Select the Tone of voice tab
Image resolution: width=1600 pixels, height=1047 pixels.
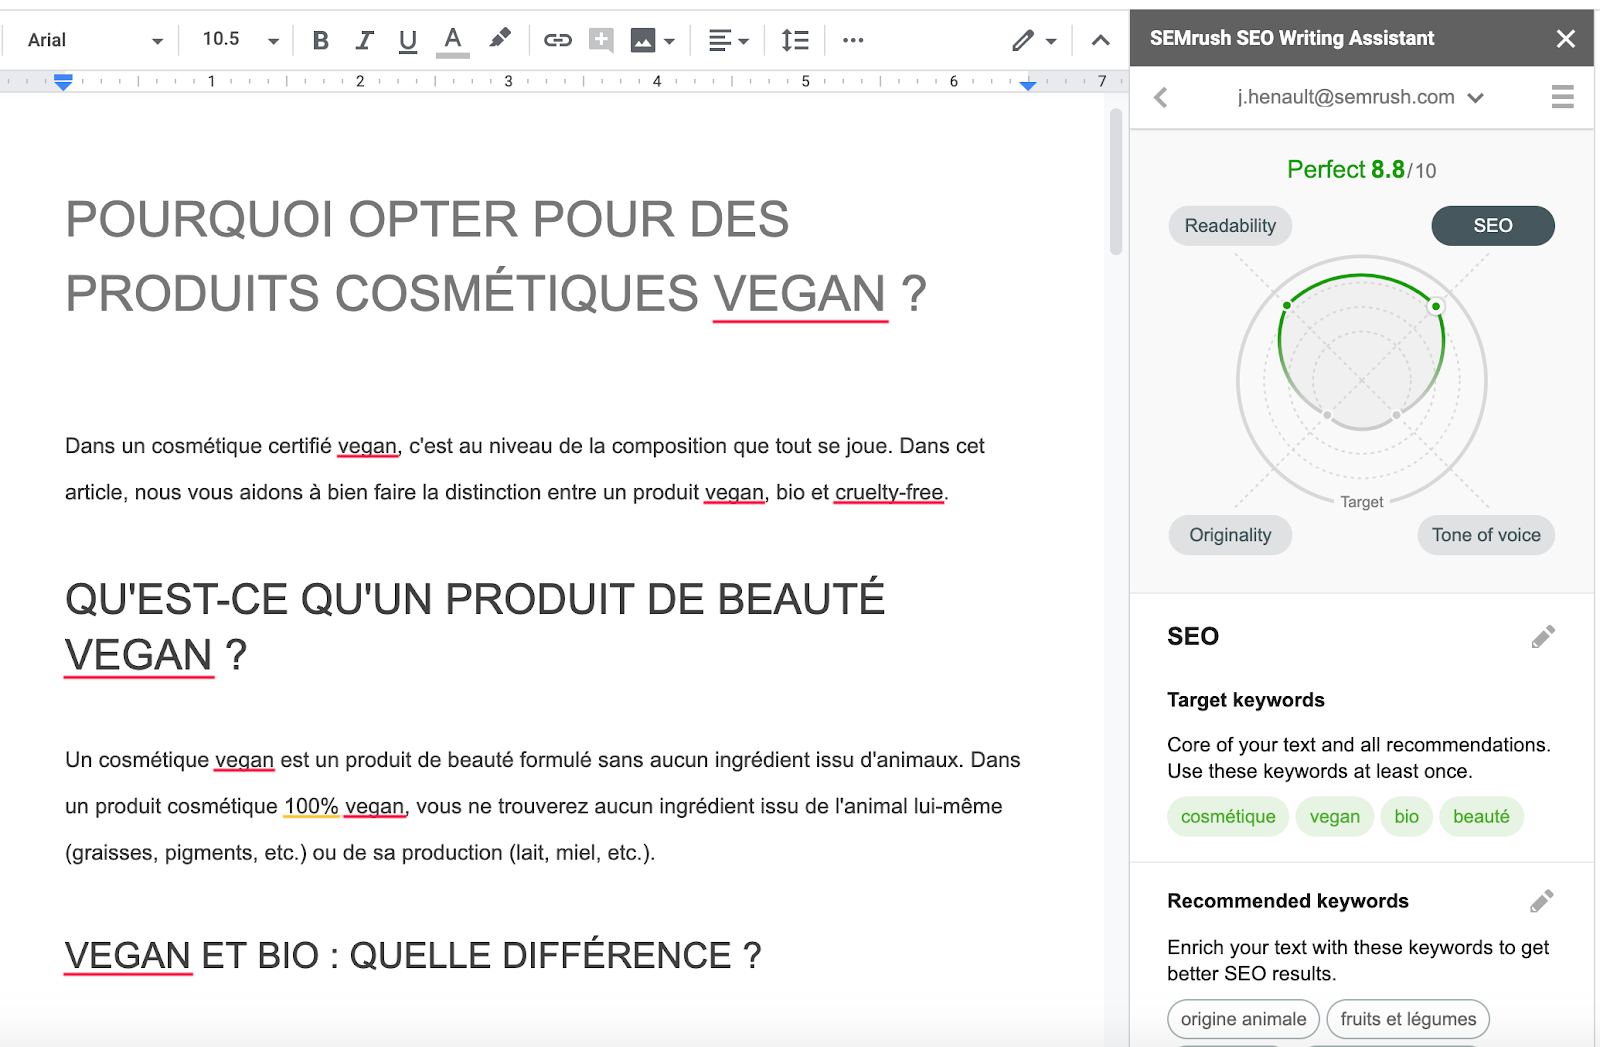(x=1485, y=535)
